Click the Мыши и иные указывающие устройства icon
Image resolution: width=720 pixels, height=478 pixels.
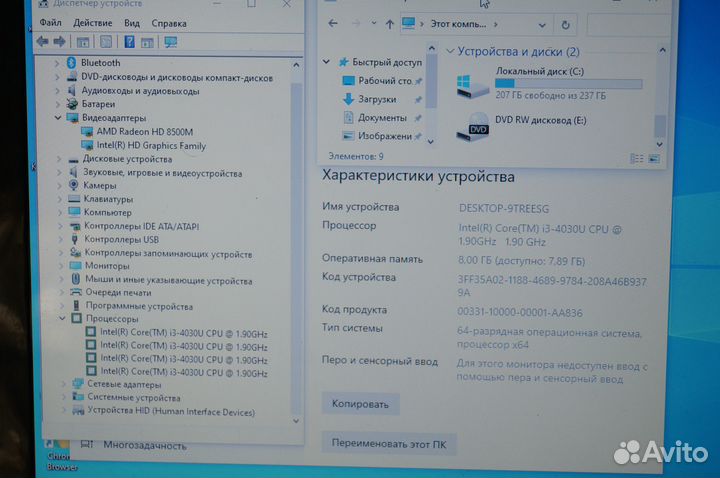(76, 279)
